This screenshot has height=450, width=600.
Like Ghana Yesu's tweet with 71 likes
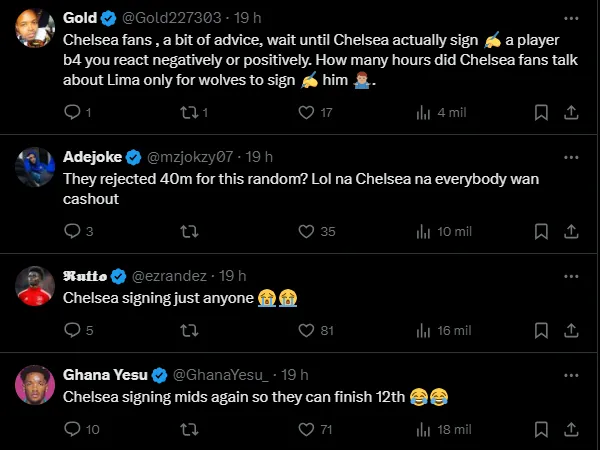click(x=308, y=429)
